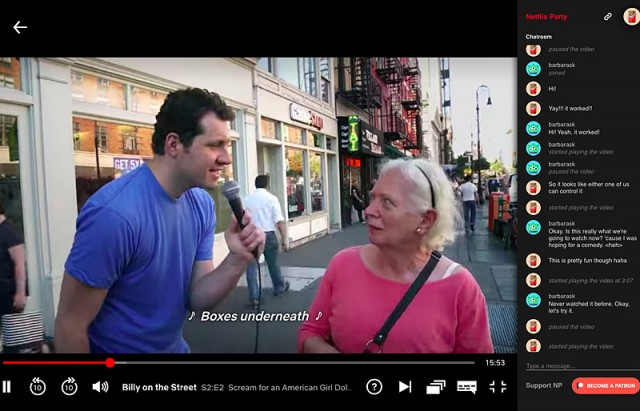Click the 'Boxes underneath' subtitle text
640x411 pixels.
pyautogui.click(x=255, y=316)
